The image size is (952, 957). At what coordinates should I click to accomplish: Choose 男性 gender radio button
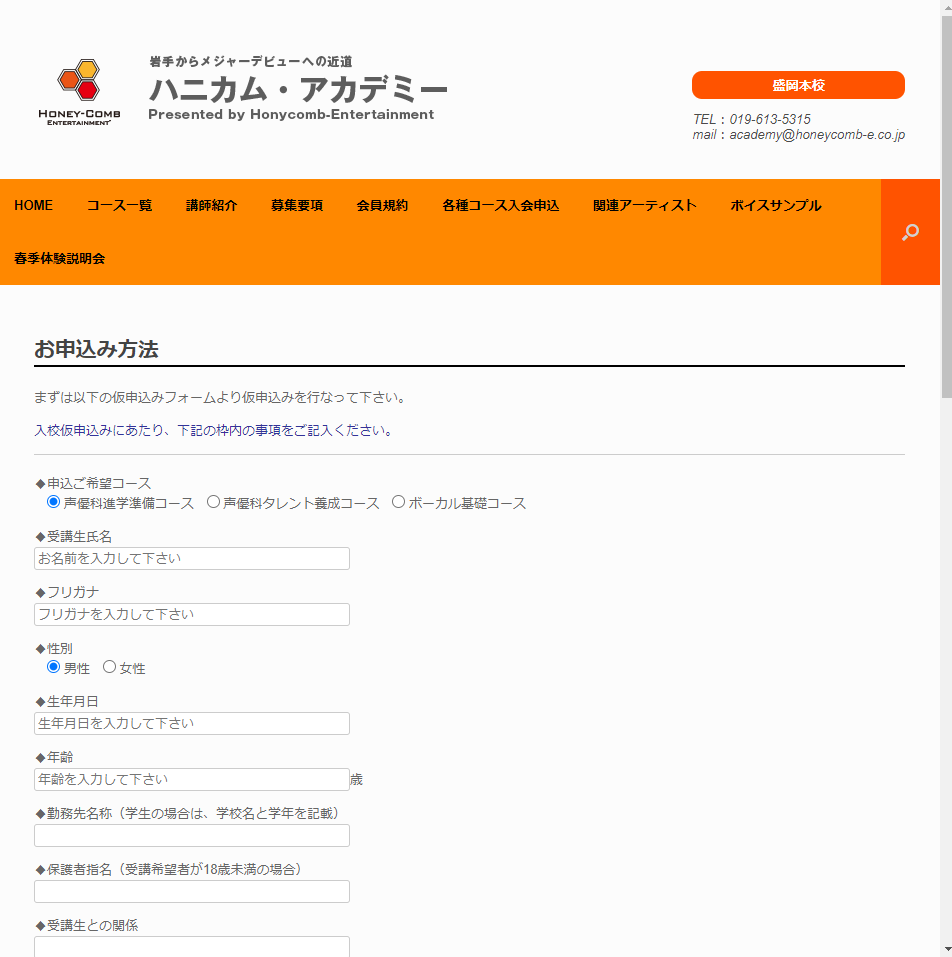tap(54, 667)
